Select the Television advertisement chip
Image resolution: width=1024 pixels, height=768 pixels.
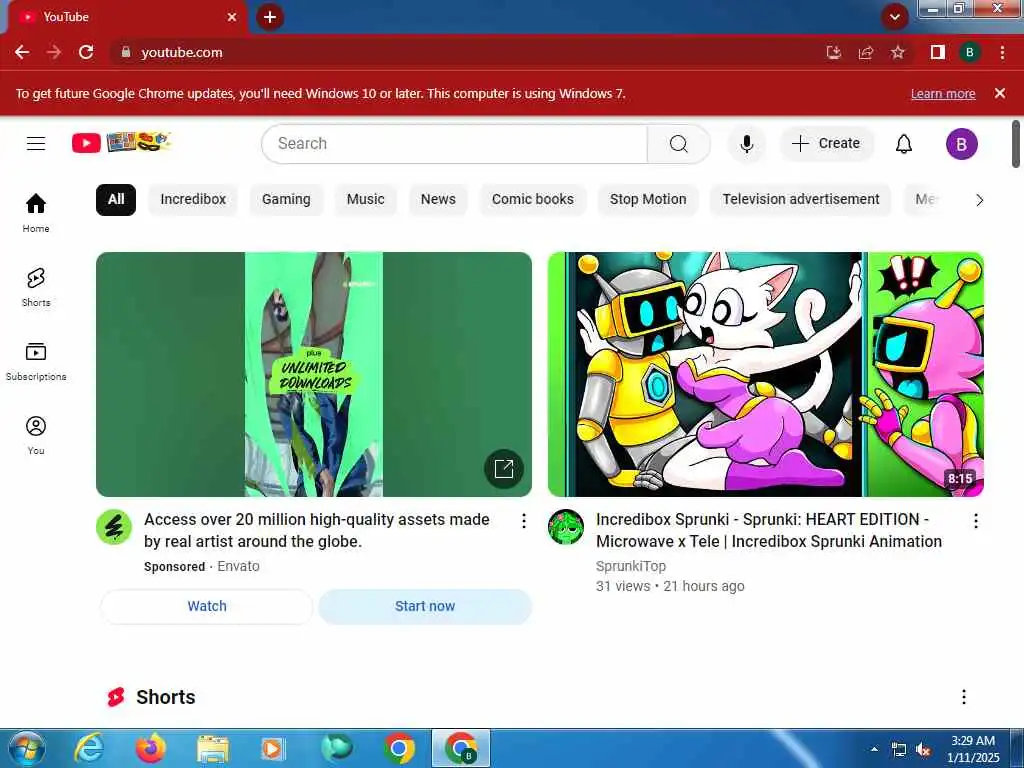pyautogui.click(x=801, y=199)
